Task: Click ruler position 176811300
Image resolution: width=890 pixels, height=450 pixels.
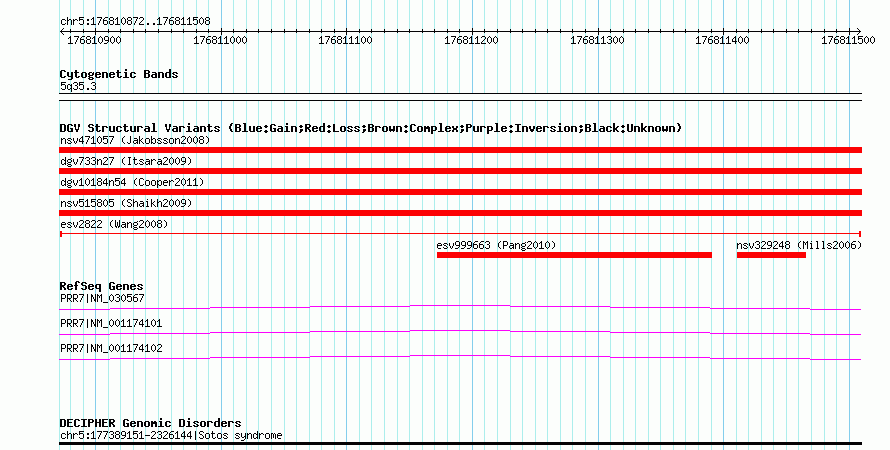Action: tap(597, 40)
